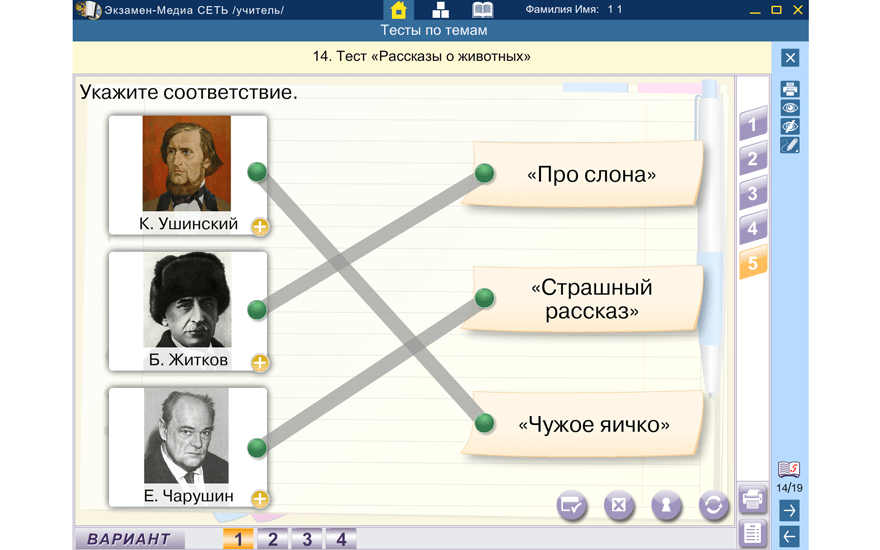Select the pencil drawing tool icon
Image resolution: width=880 pixels, height=550 pixels.
[x=790, y=145]
